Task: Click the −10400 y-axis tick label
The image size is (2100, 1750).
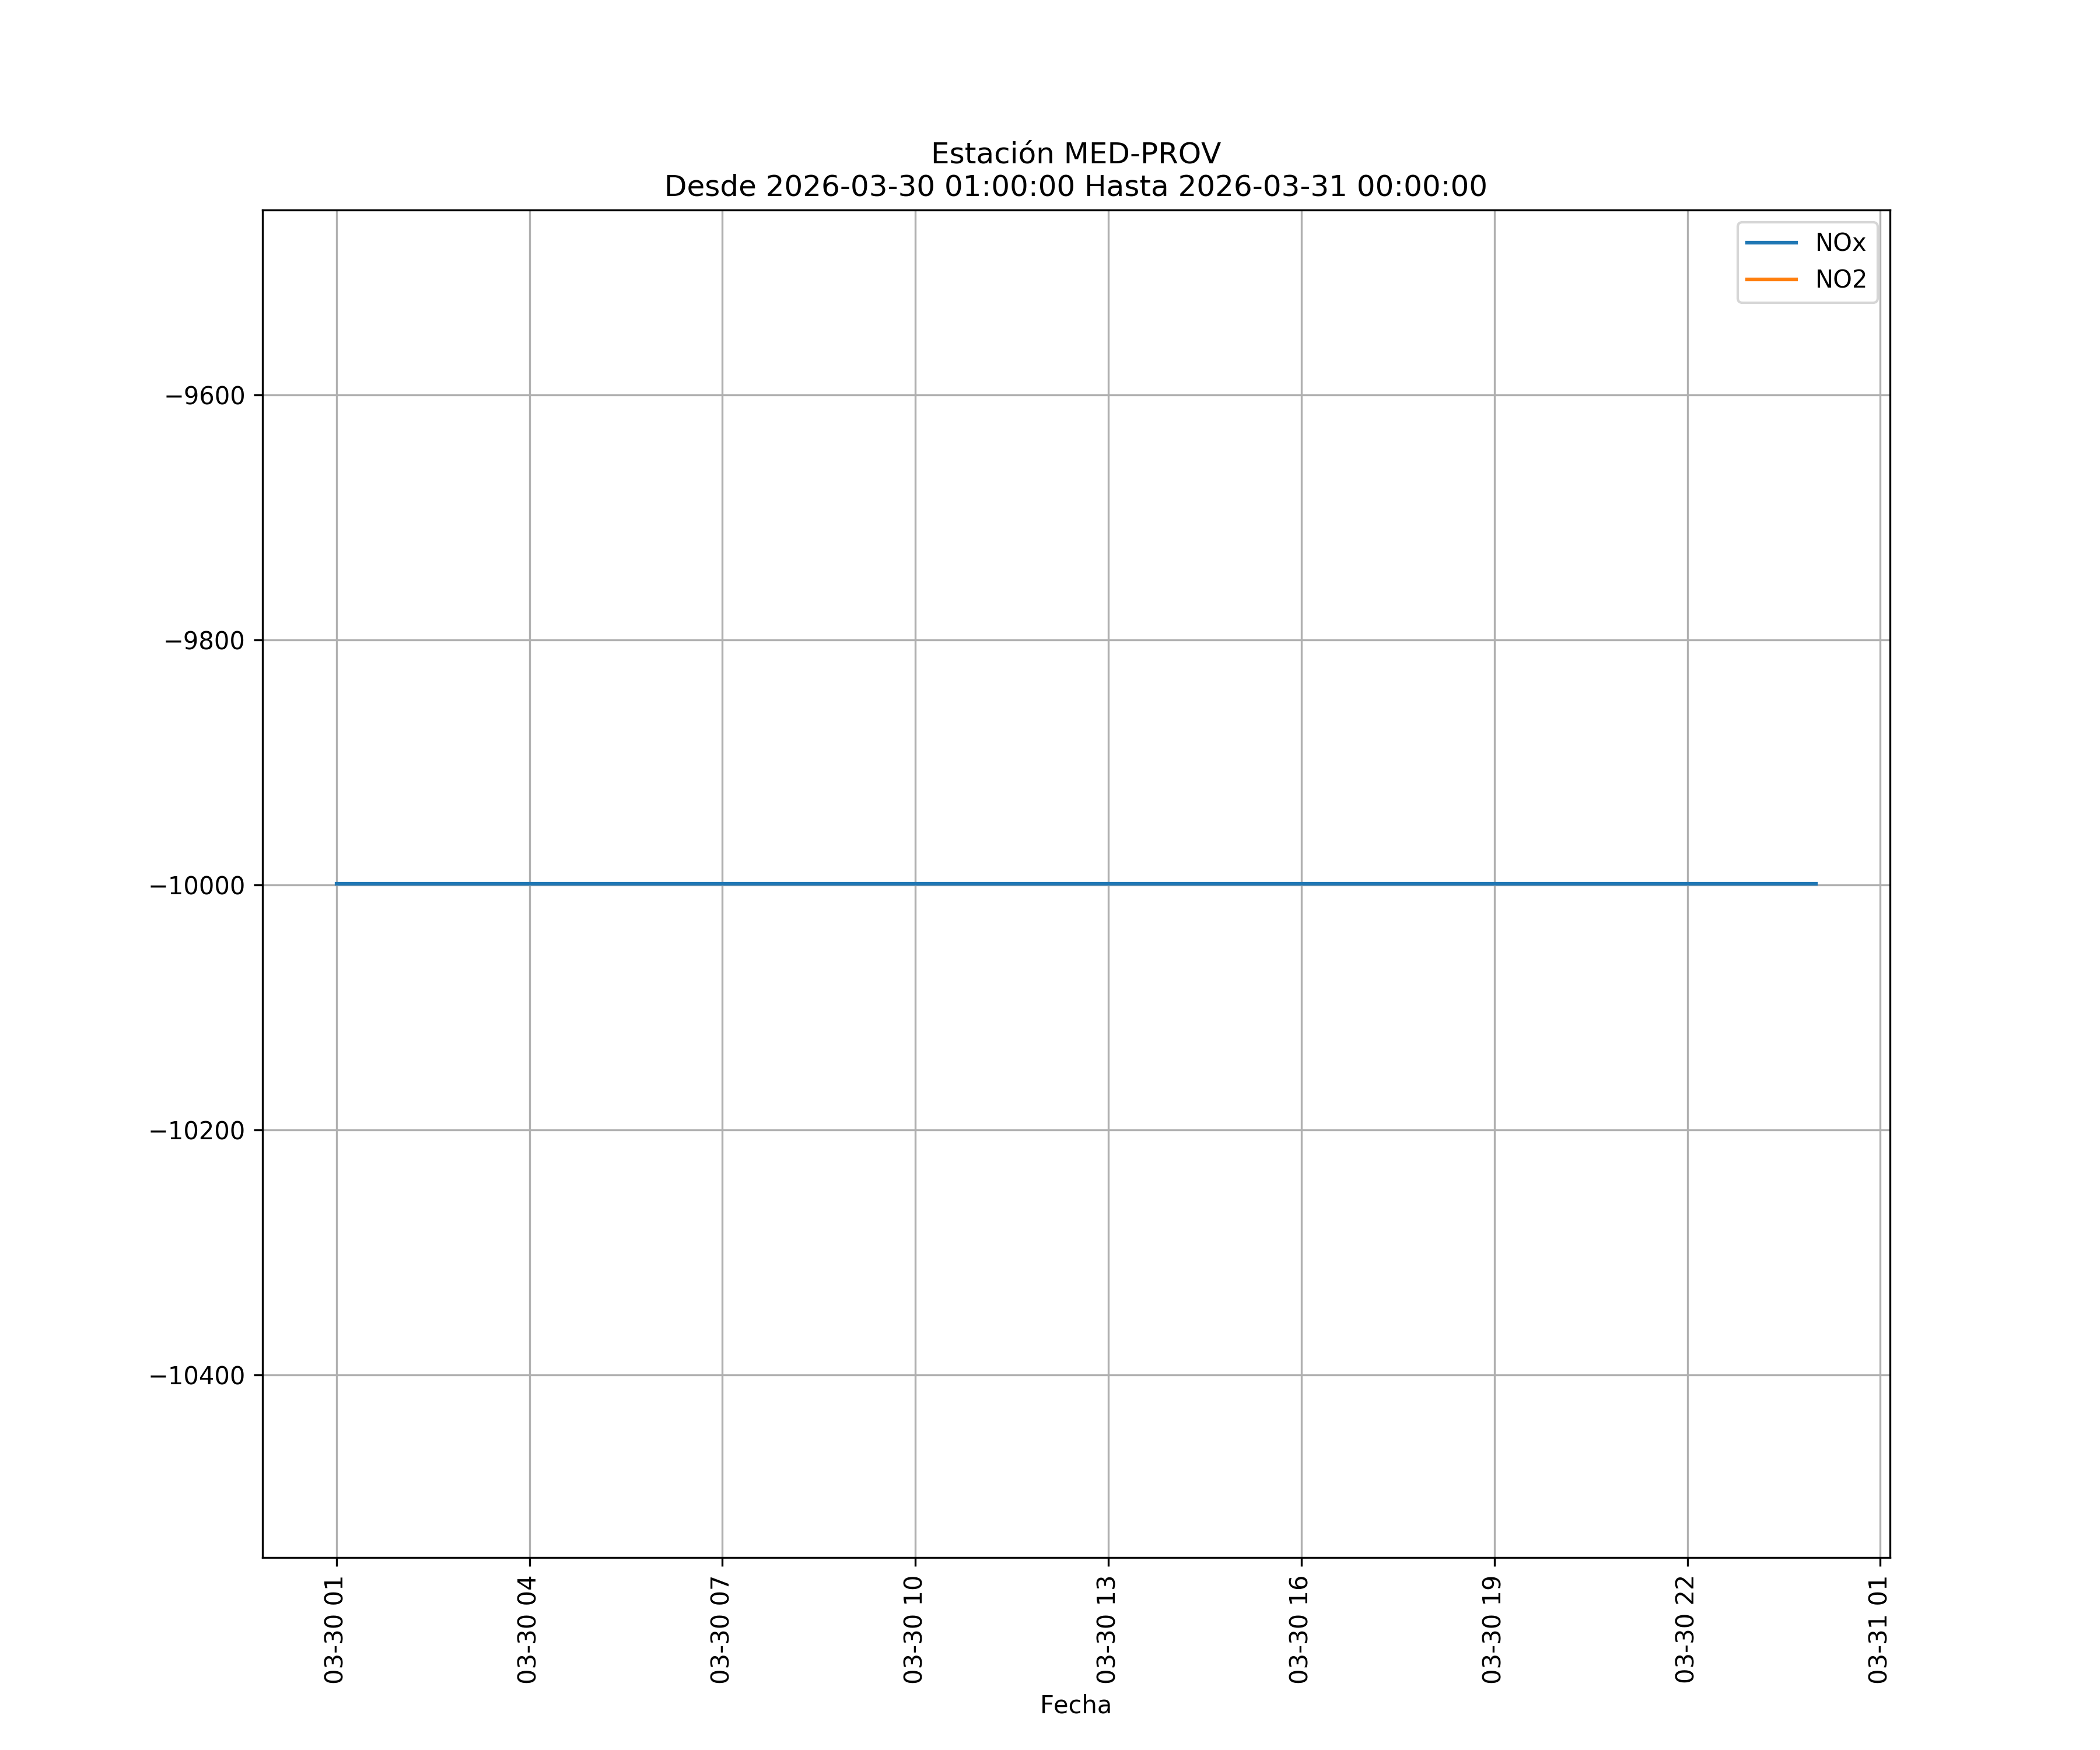Action: coord(198,1376)
